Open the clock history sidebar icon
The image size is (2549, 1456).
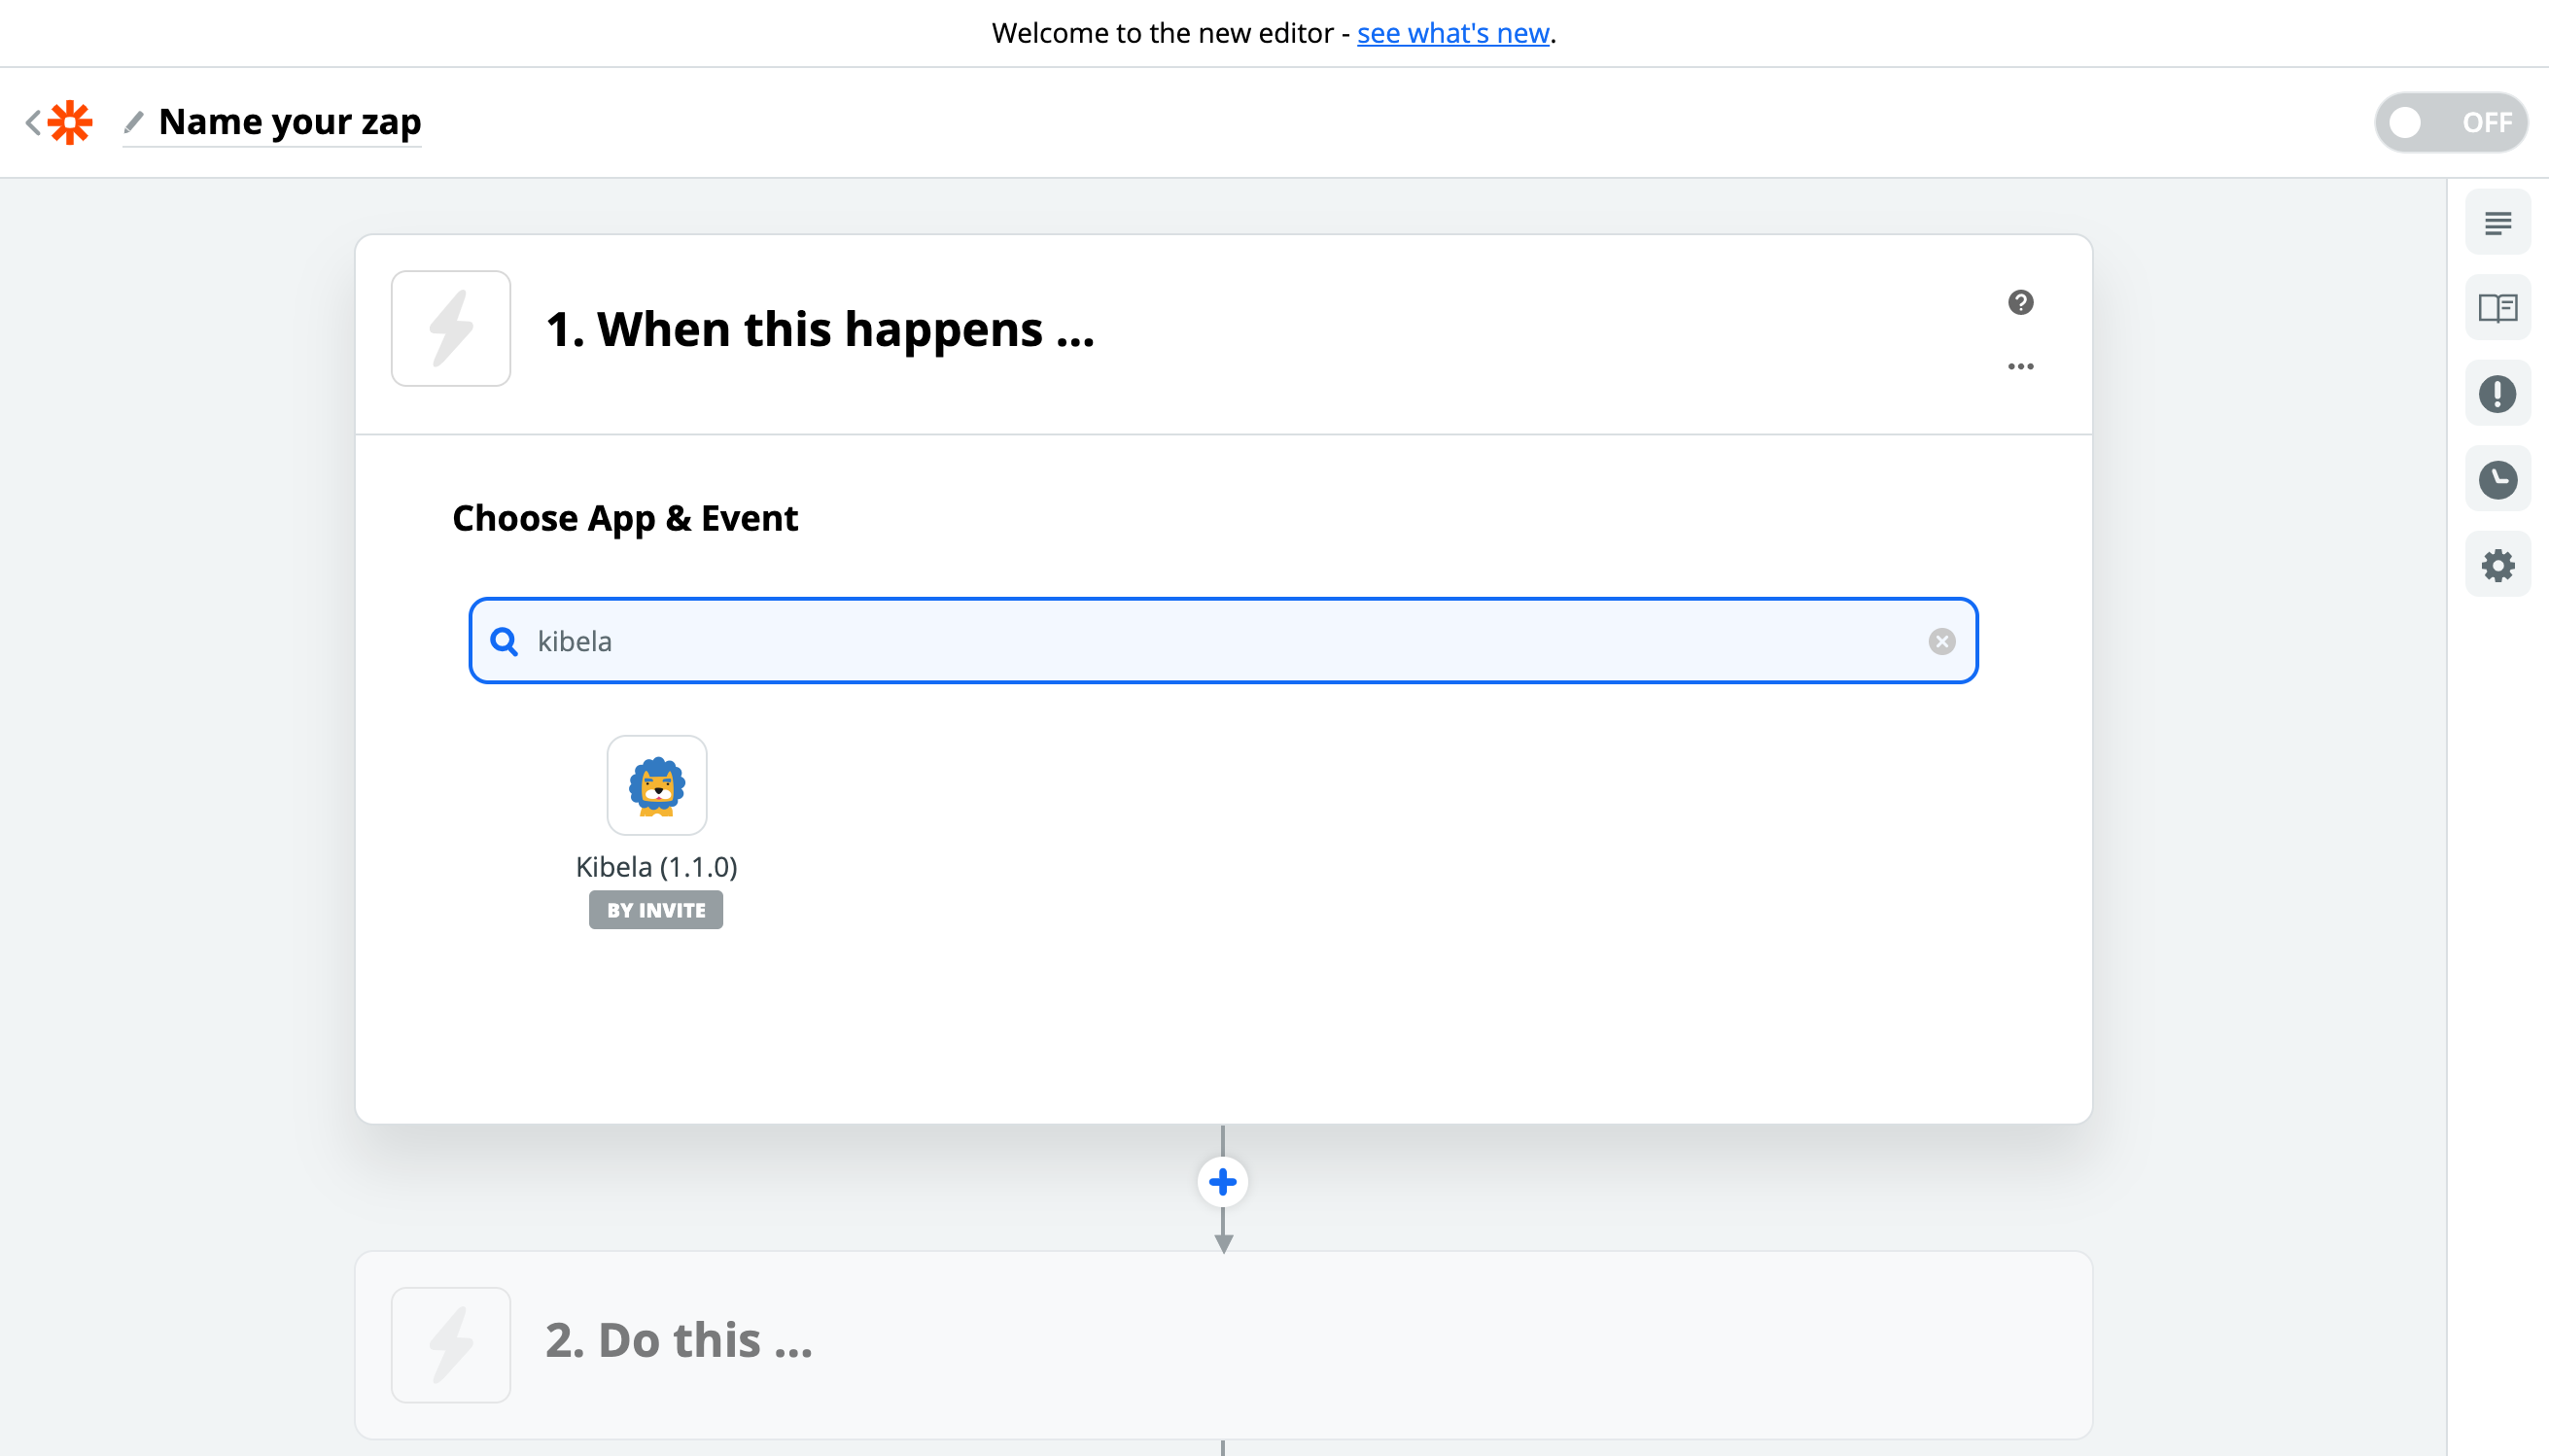tap(2497, 480)
